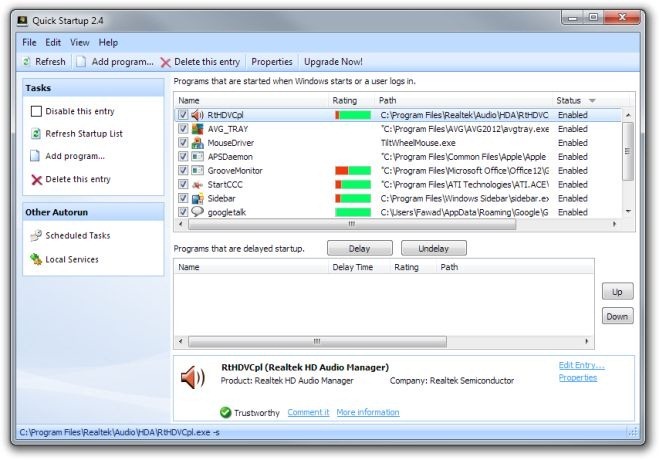Uncheck the GrooveMonitor startup checkbox
The height and width of the screenshot is (460, 660).
pos(183,170)
